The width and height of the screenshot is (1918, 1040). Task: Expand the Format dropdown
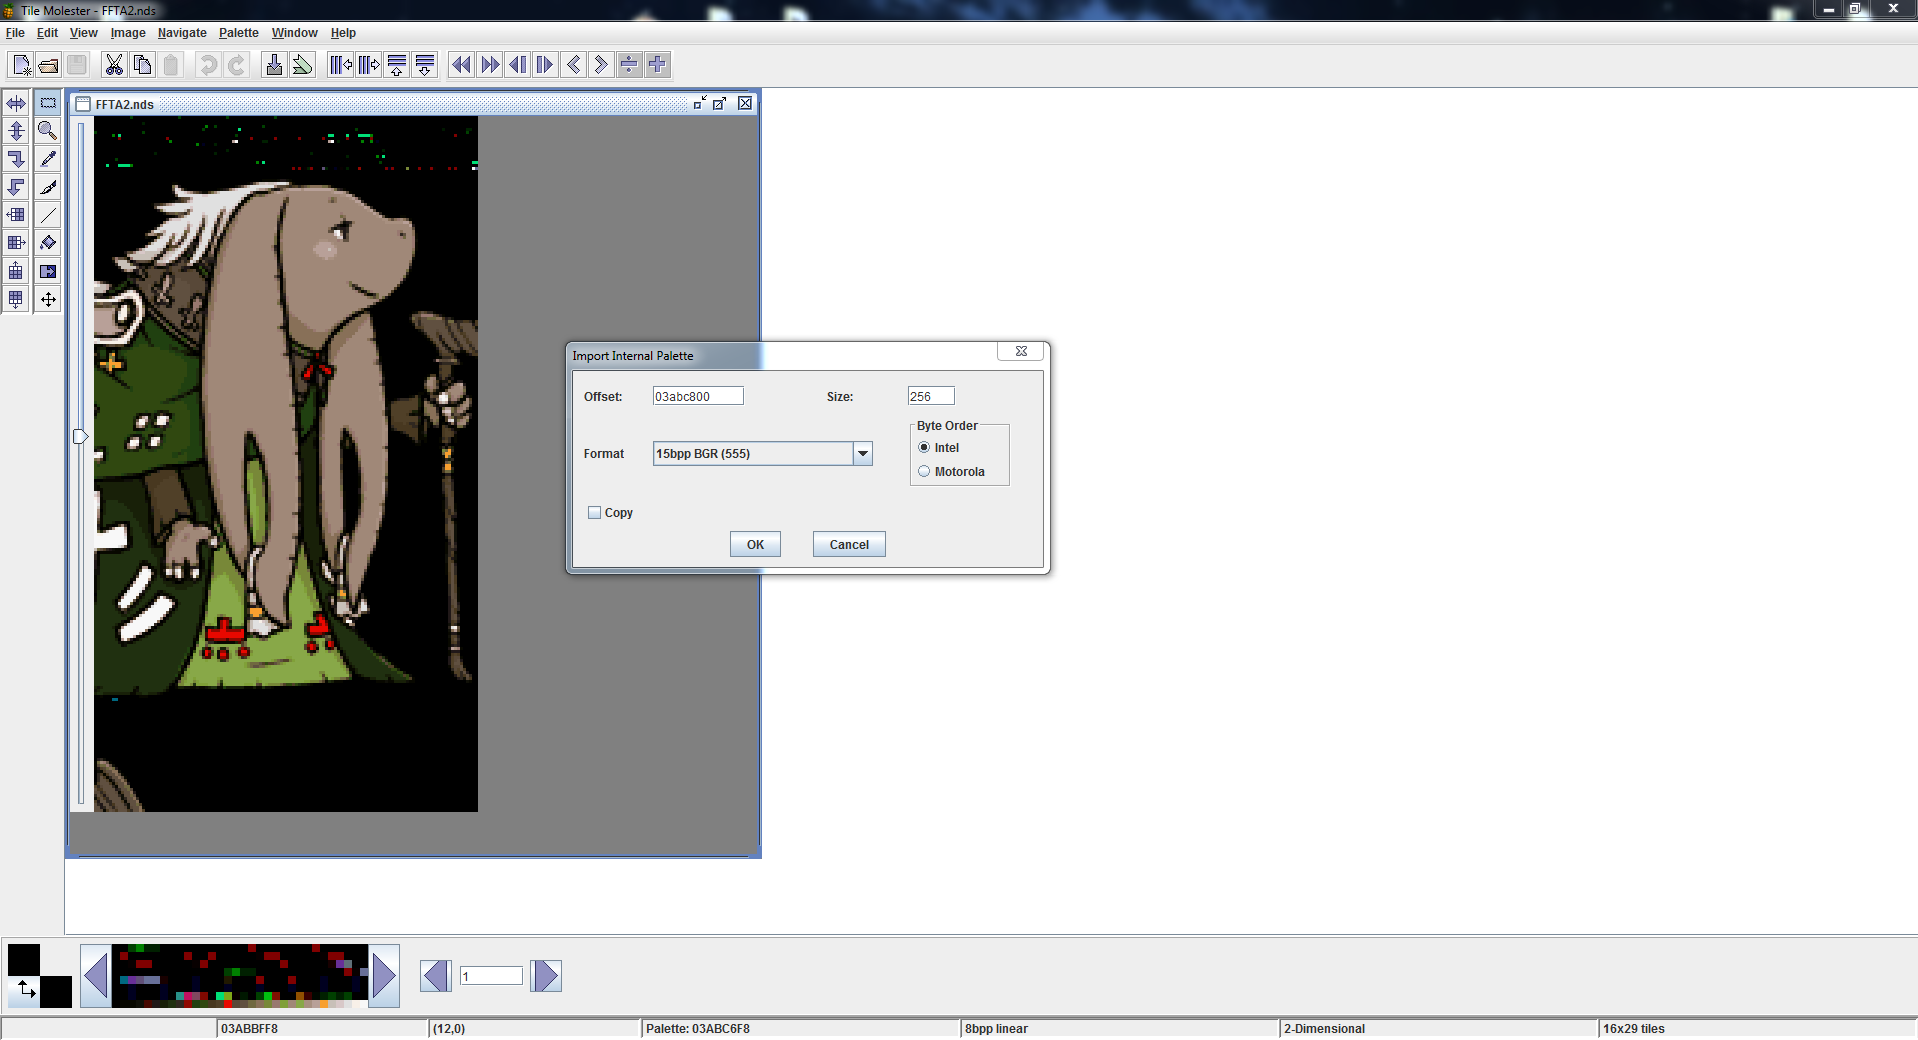pos(863,454)
